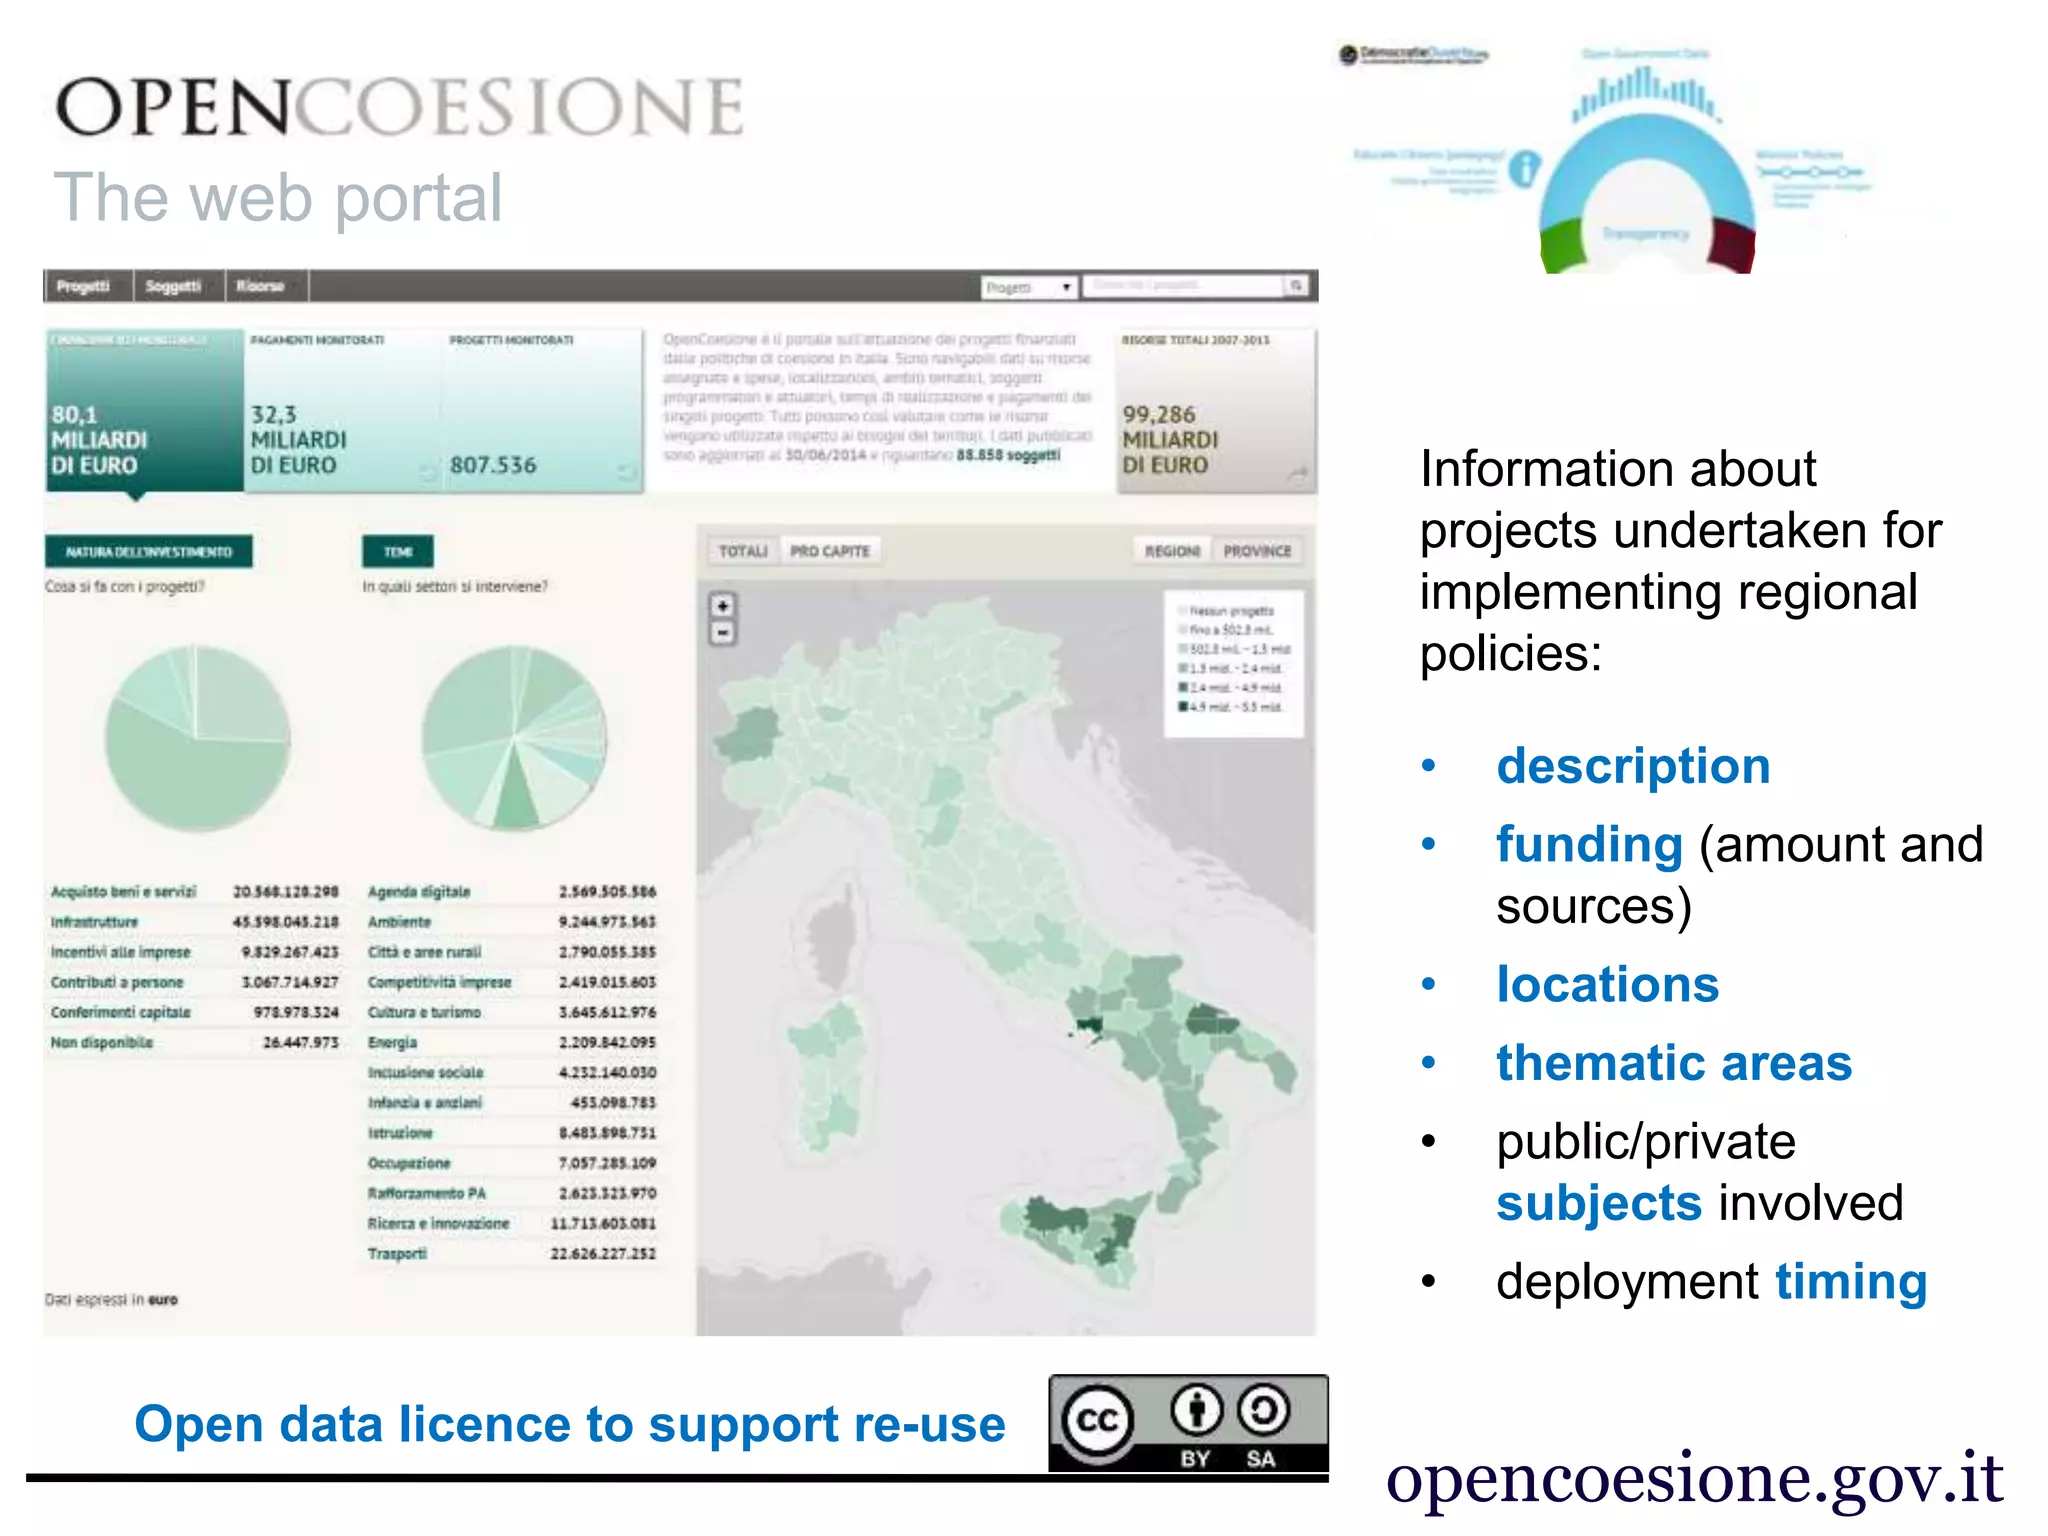
Task: Open Istruzione theme link
Action: coord(400,1133)
